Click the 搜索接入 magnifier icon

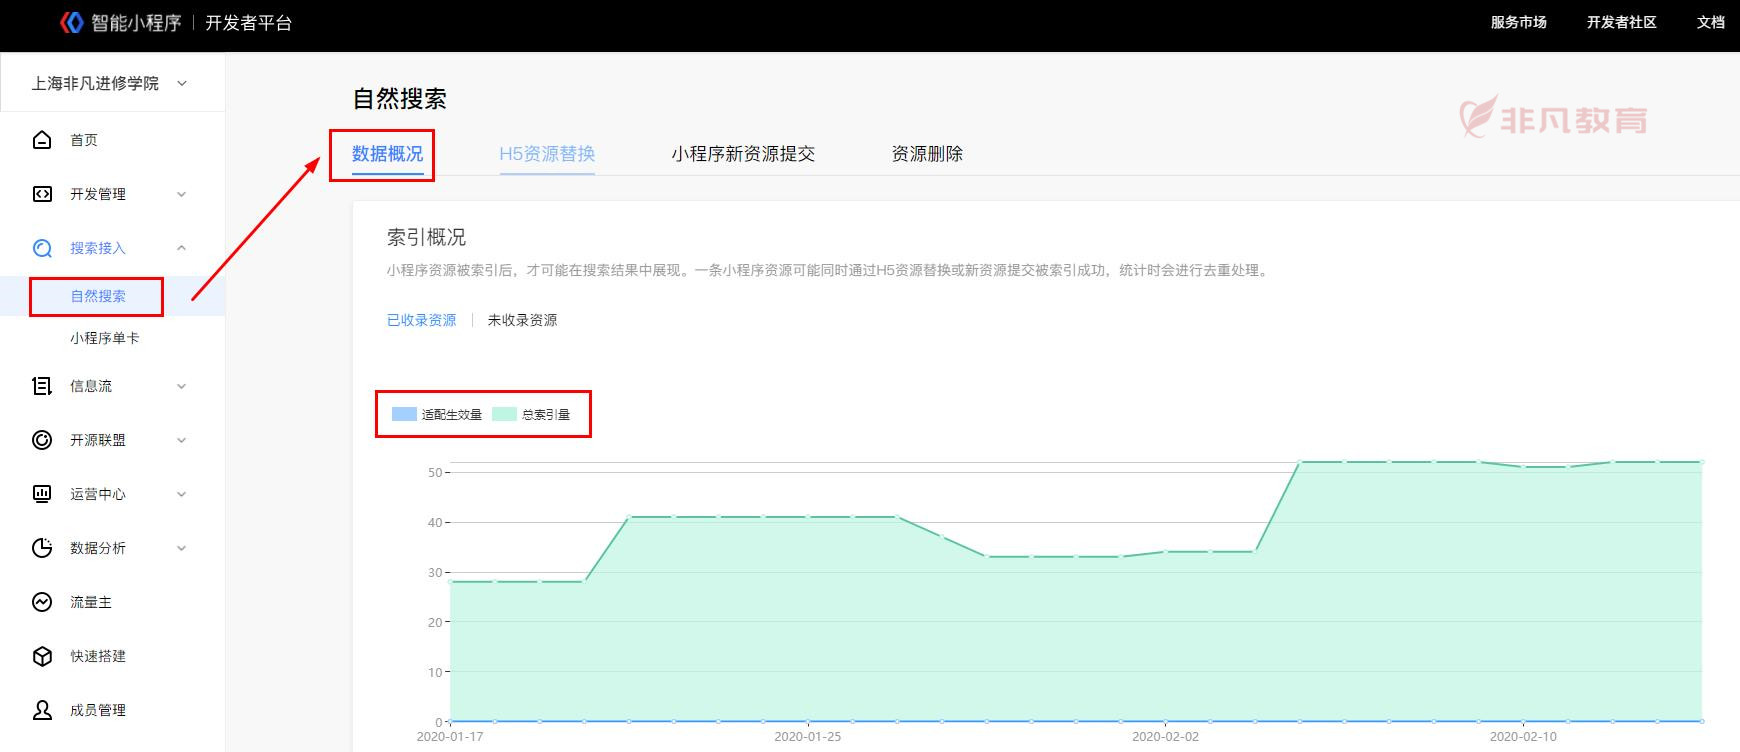42,248
